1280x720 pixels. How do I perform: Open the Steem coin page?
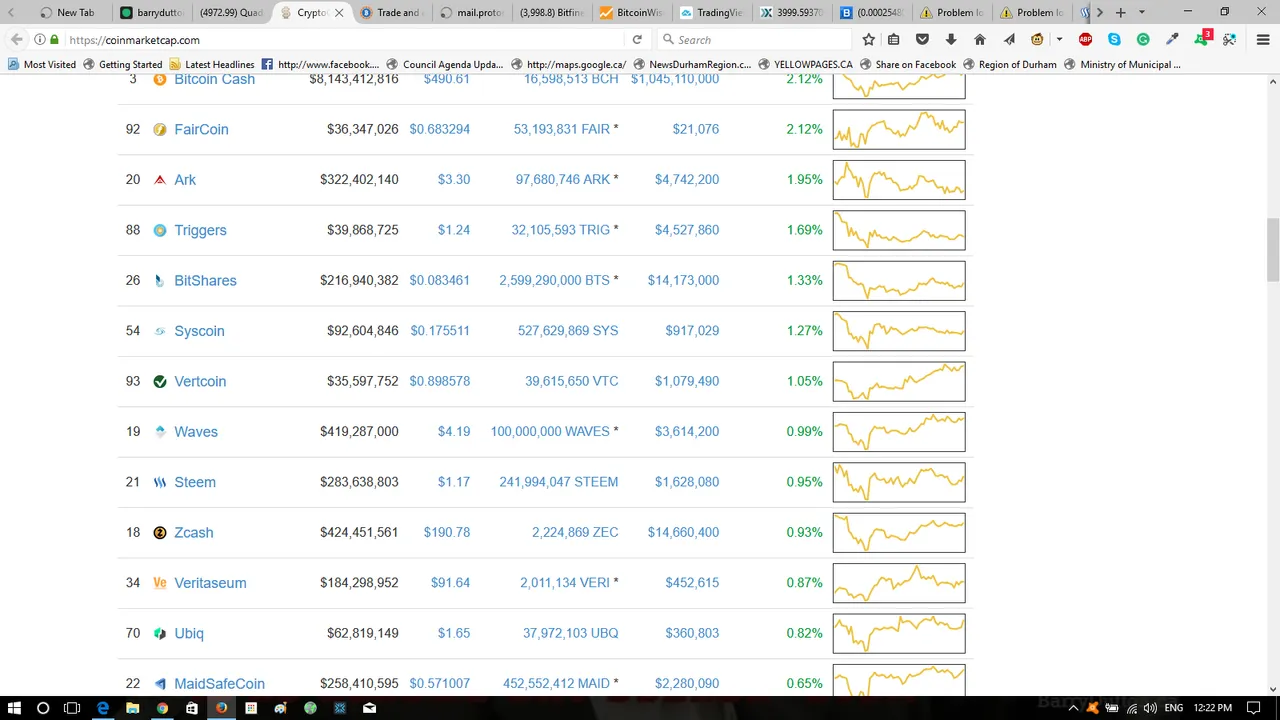click(195, 482)
